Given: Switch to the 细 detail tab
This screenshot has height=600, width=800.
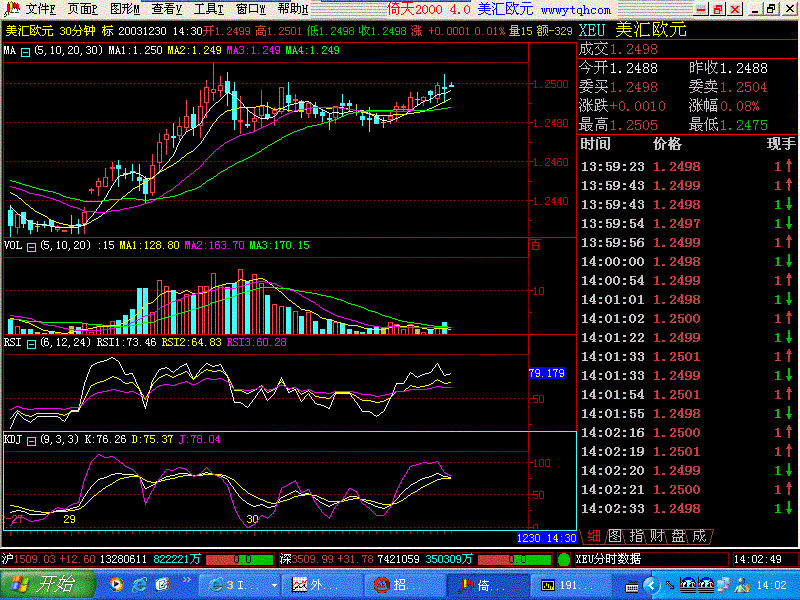Looking at the screenshot, I should click(x=594, y=536).
